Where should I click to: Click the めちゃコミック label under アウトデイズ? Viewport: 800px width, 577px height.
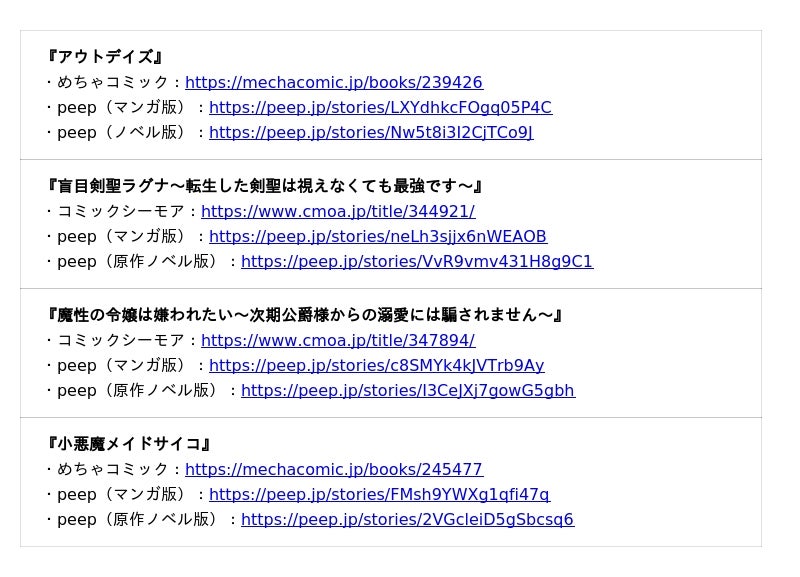(x=113, y=83)
